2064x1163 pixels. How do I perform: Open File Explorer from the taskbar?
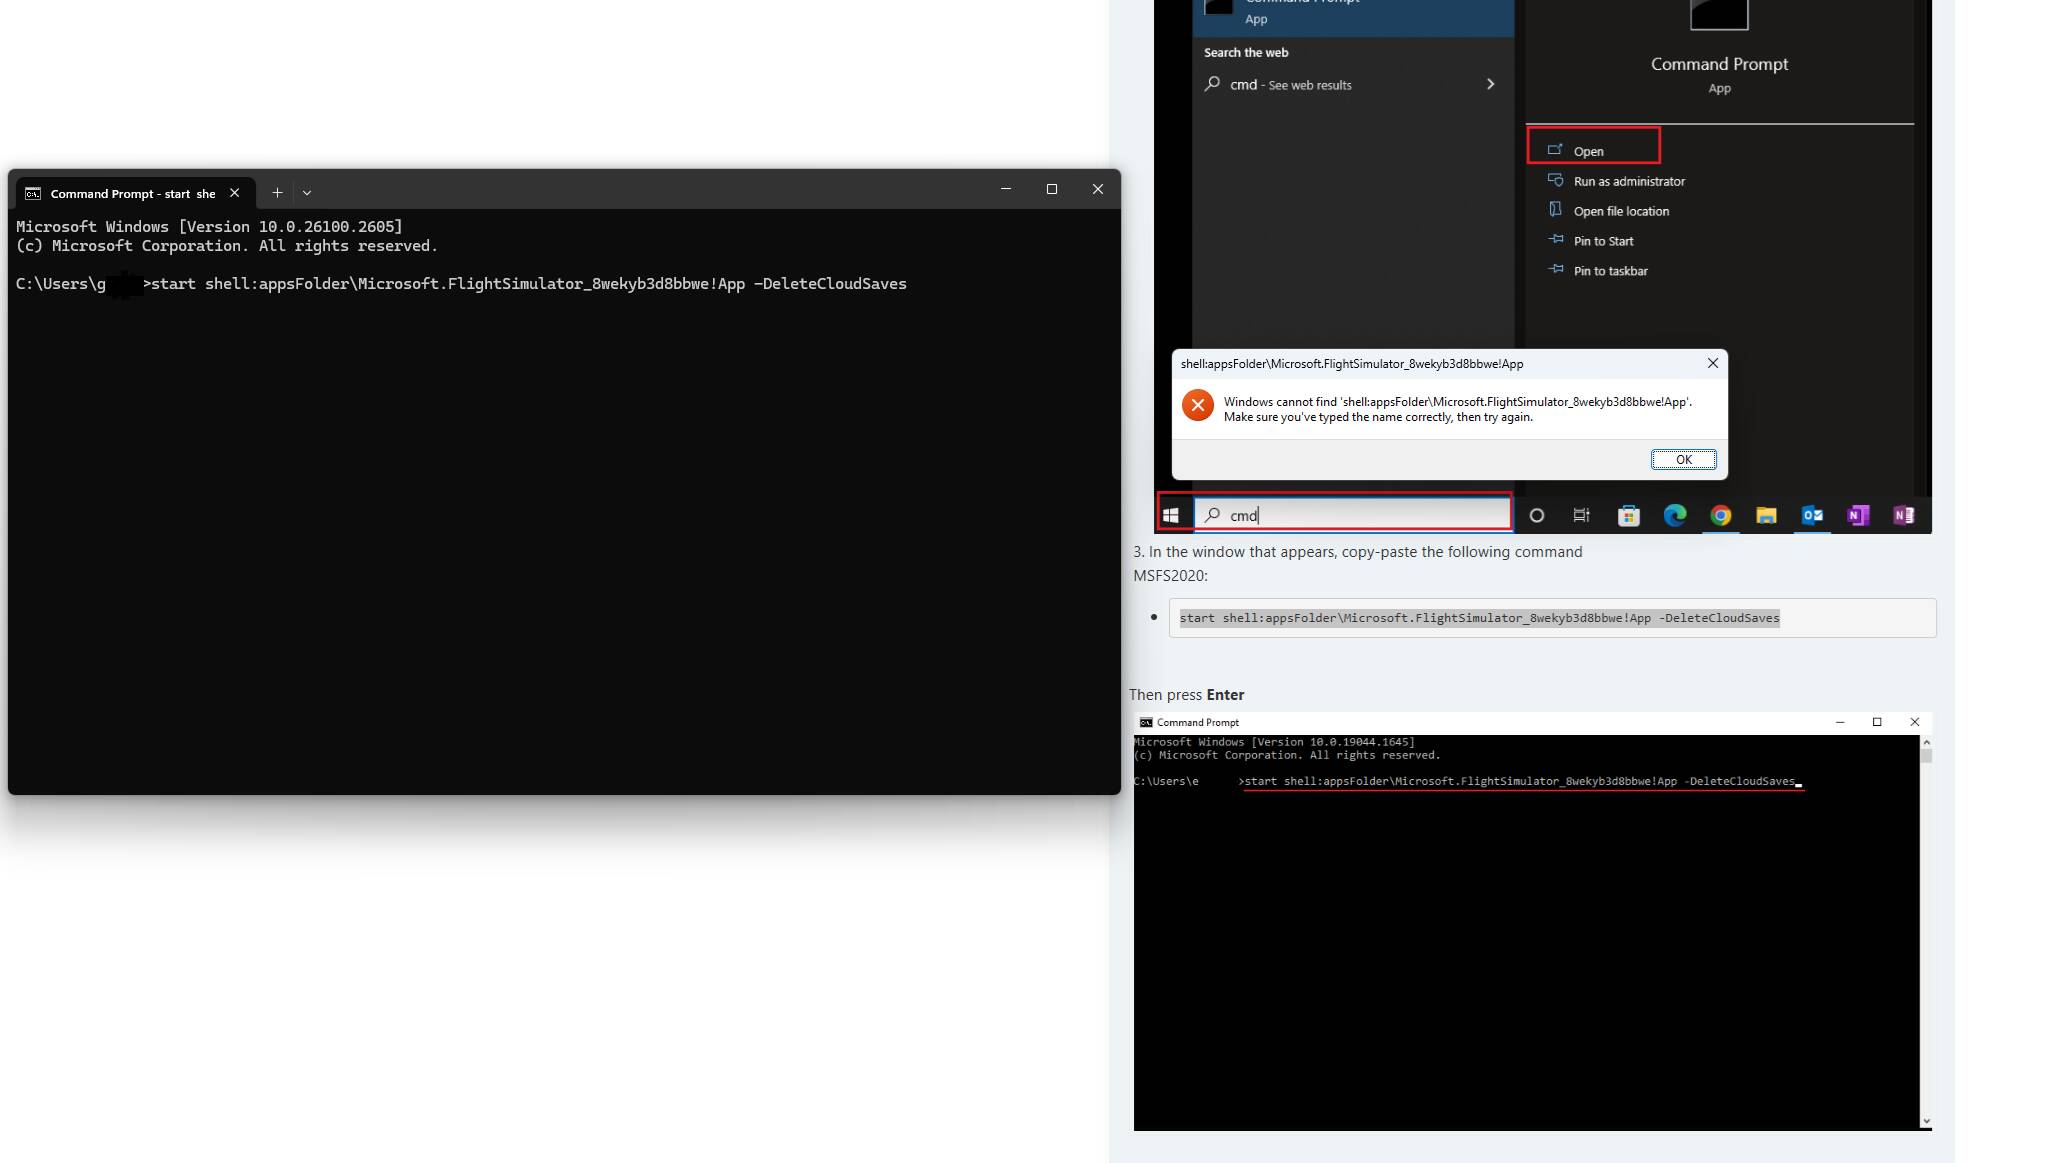1766,515
